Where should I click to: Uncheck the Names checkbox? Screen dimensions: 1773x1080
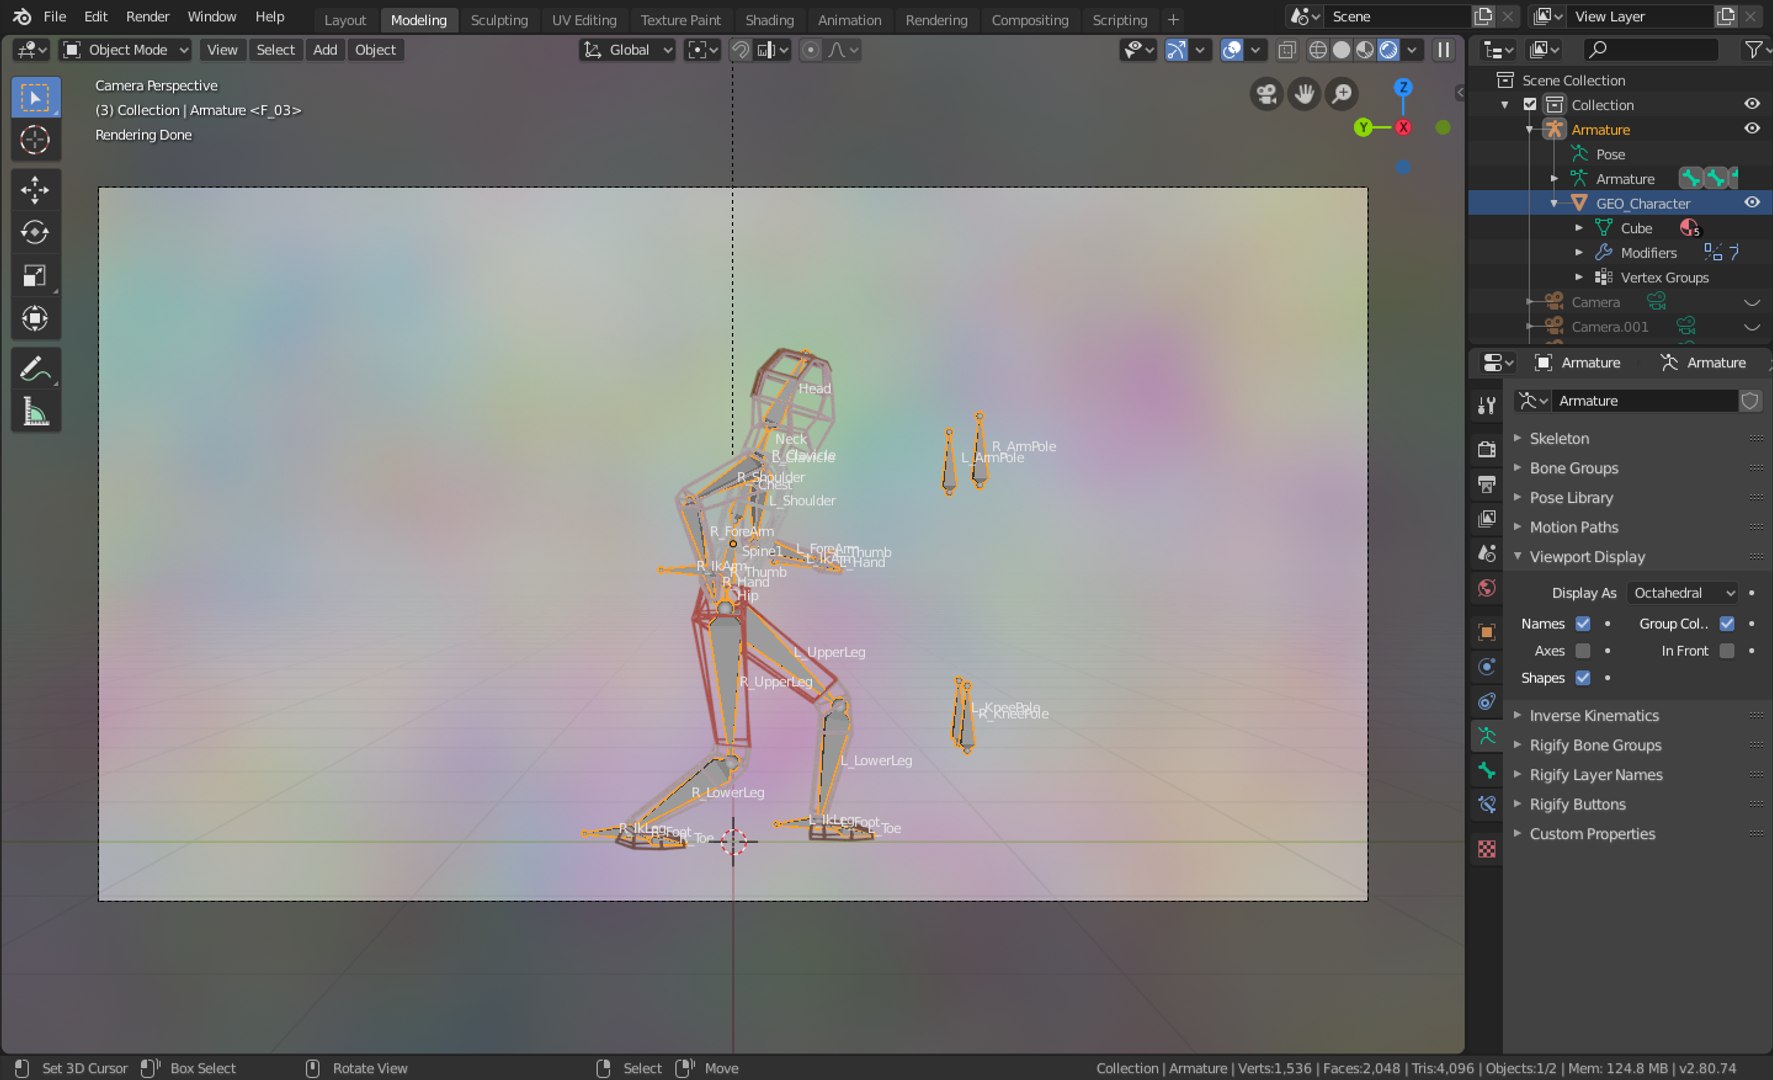pos(1583,624)
